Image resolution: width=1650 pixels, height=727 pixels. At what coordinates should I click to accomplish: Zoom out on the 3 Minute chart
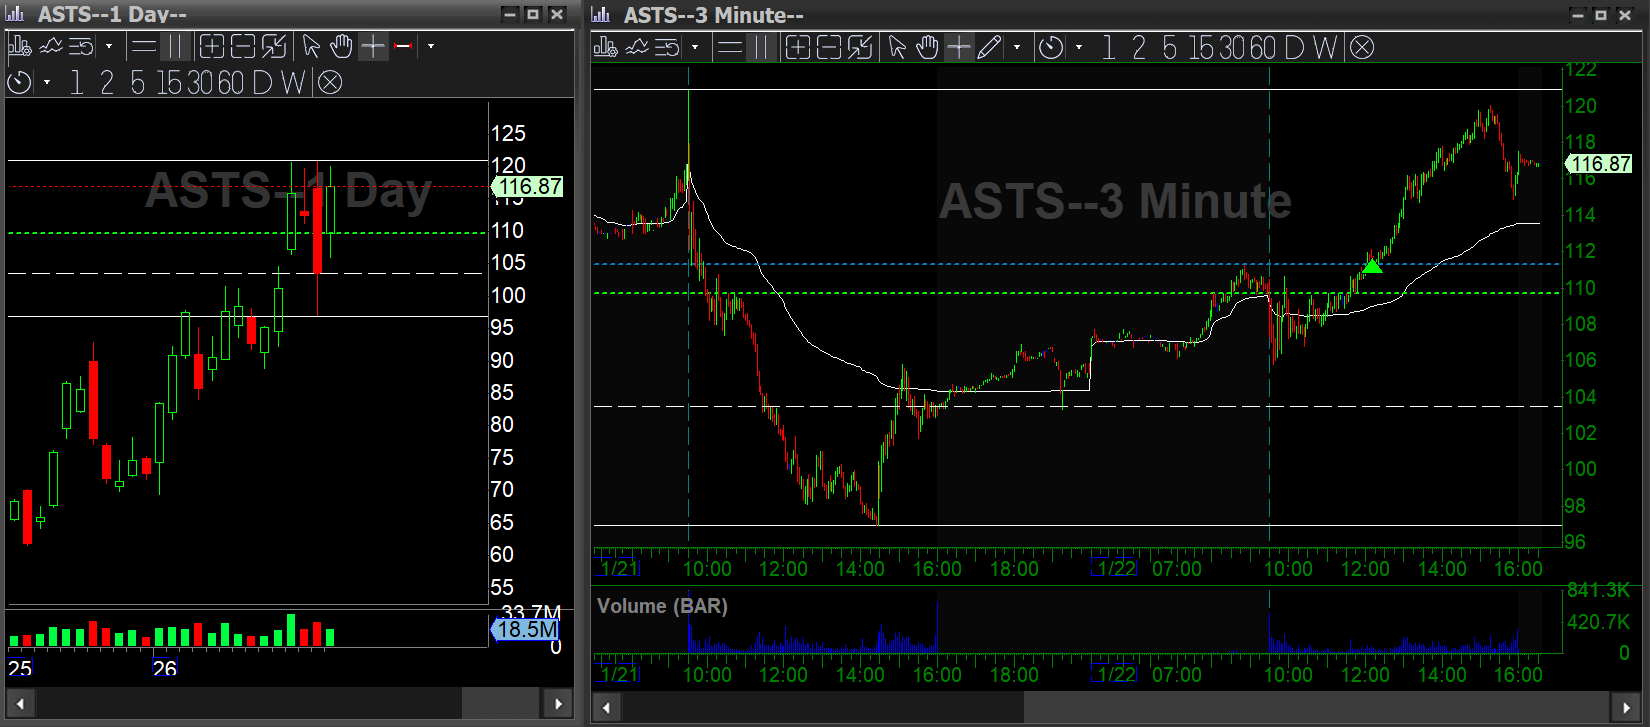click(x=829, y=47)
